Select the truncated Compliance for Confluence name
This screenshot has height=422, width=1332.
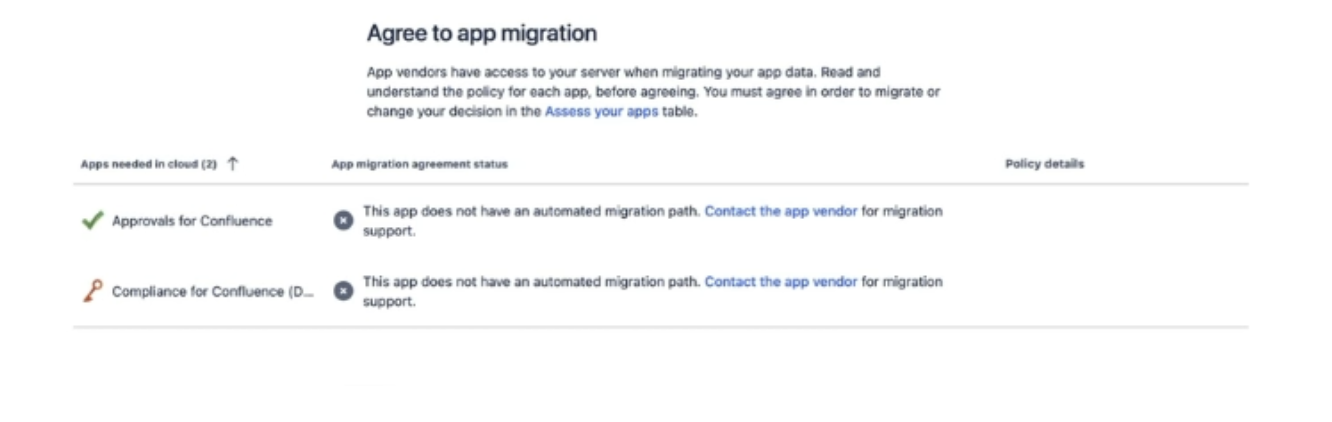[x=213, y=291]
